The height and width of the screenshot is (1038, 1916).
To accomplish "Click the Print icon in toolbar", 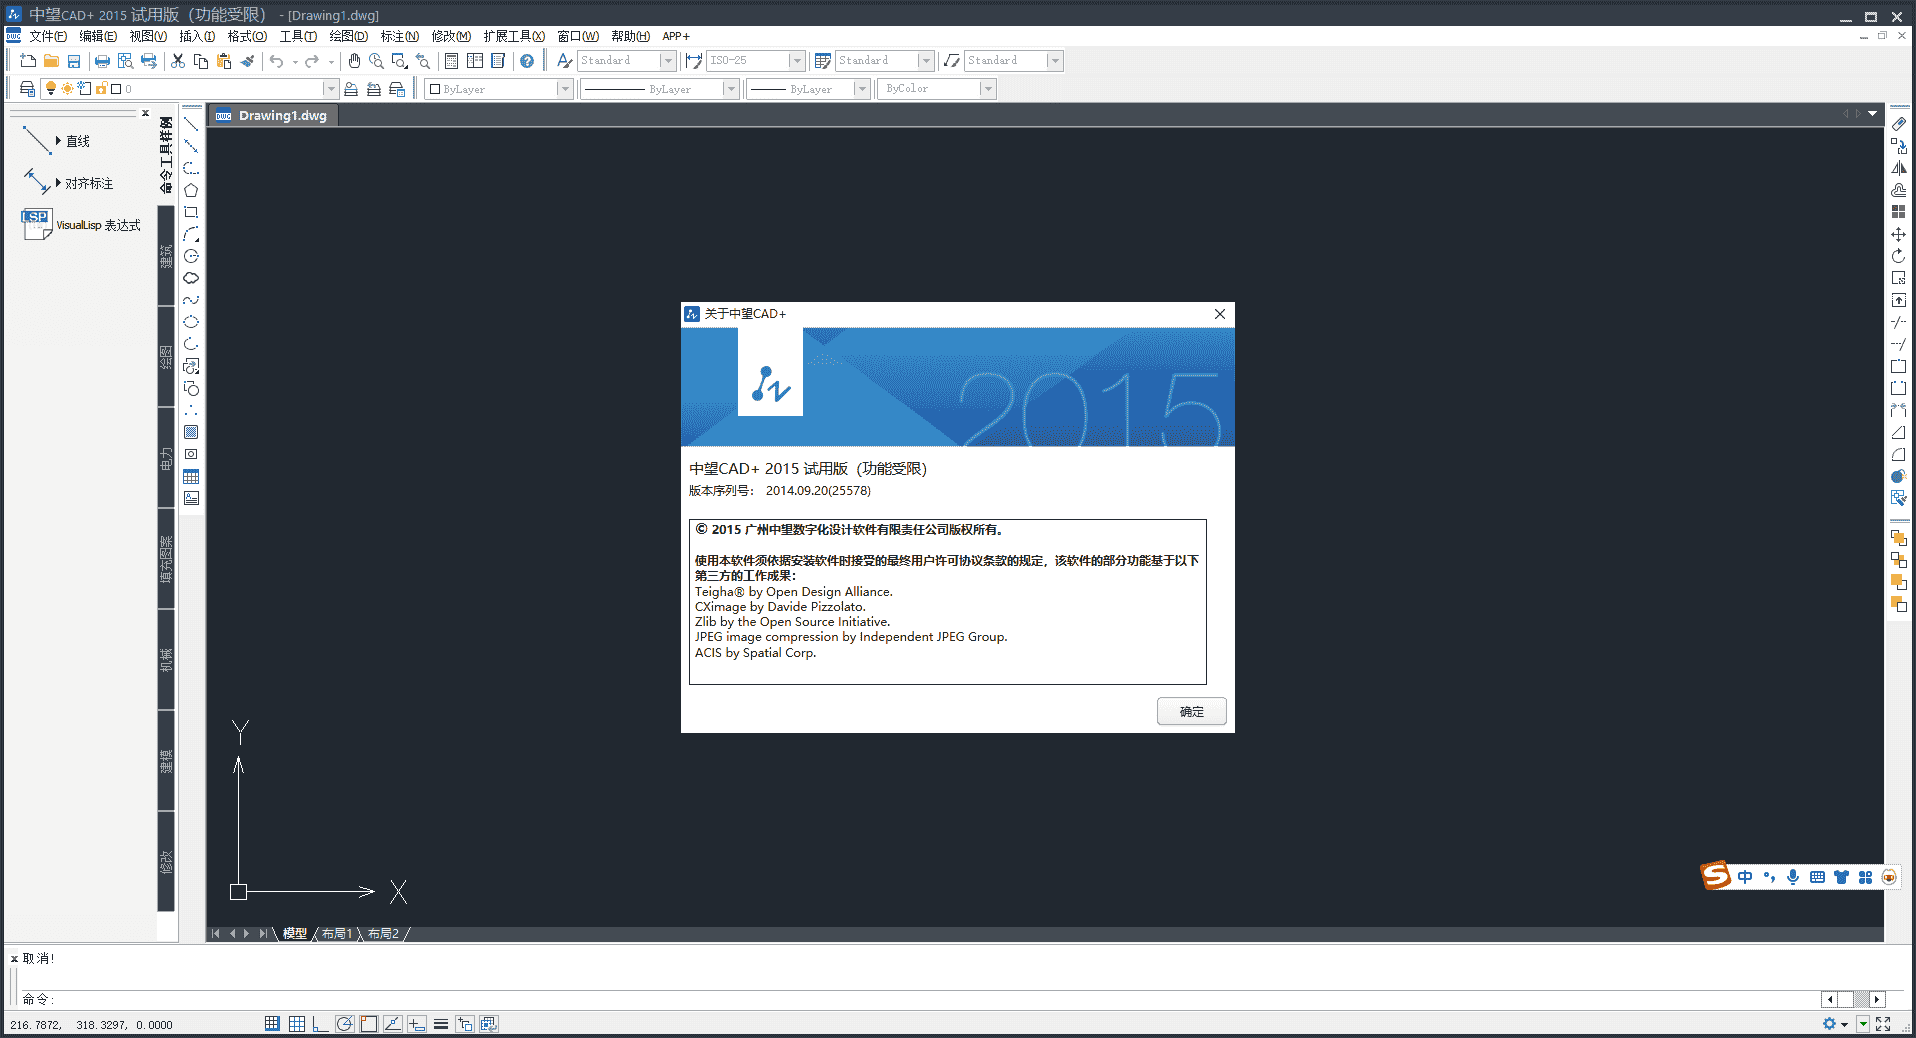I will click(x=102, y=61).
